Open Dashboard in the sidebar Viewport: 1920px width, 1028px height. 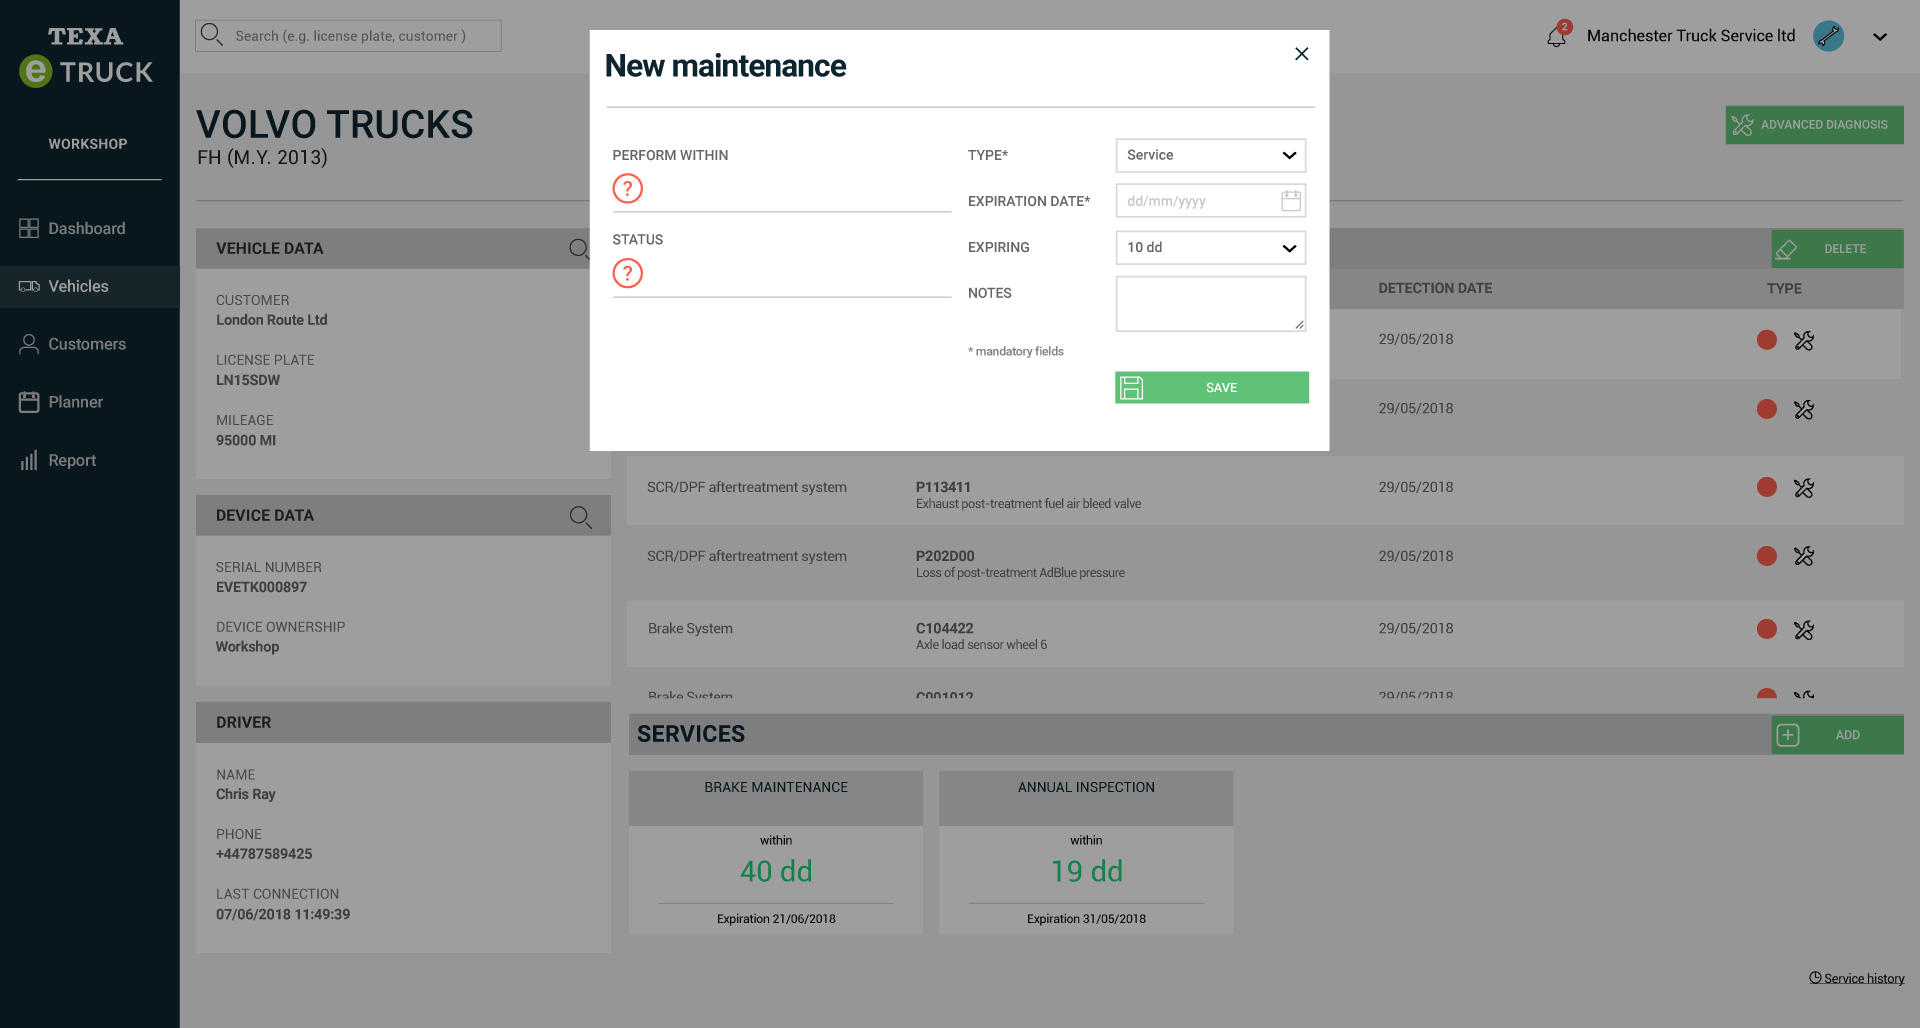90,228
